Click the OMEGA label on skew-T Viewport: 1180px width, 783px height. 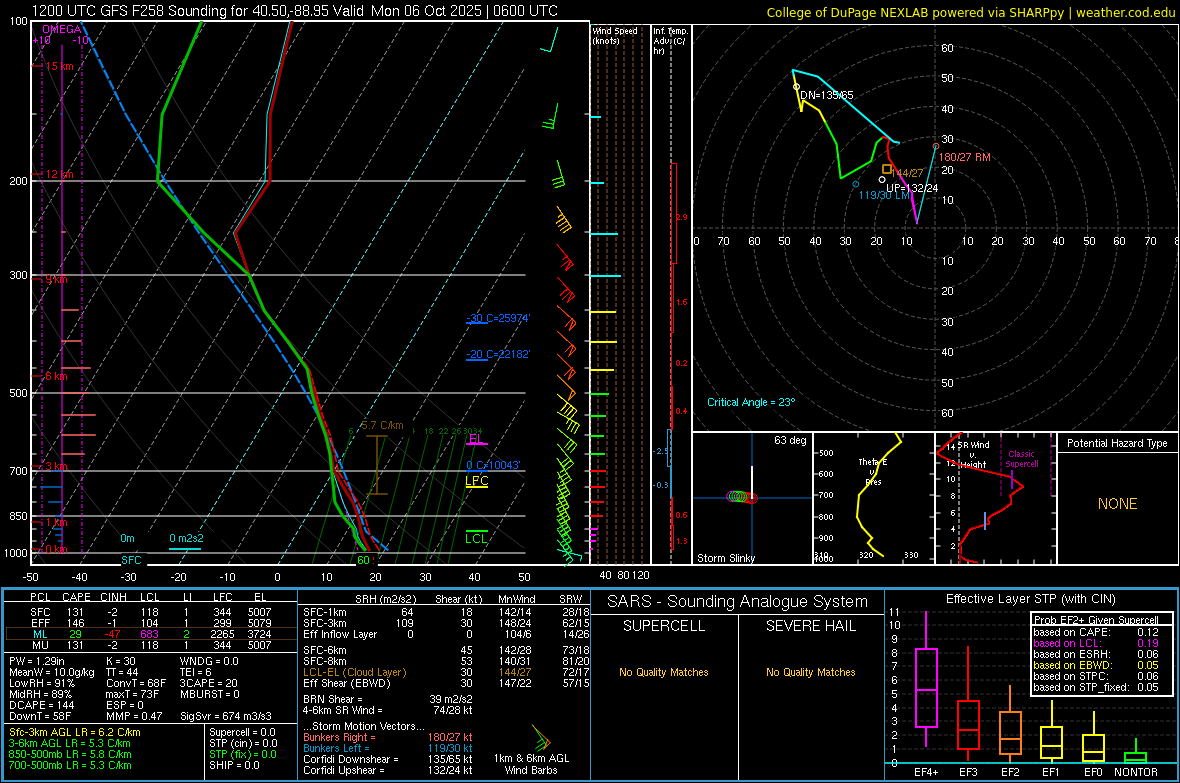62,29
